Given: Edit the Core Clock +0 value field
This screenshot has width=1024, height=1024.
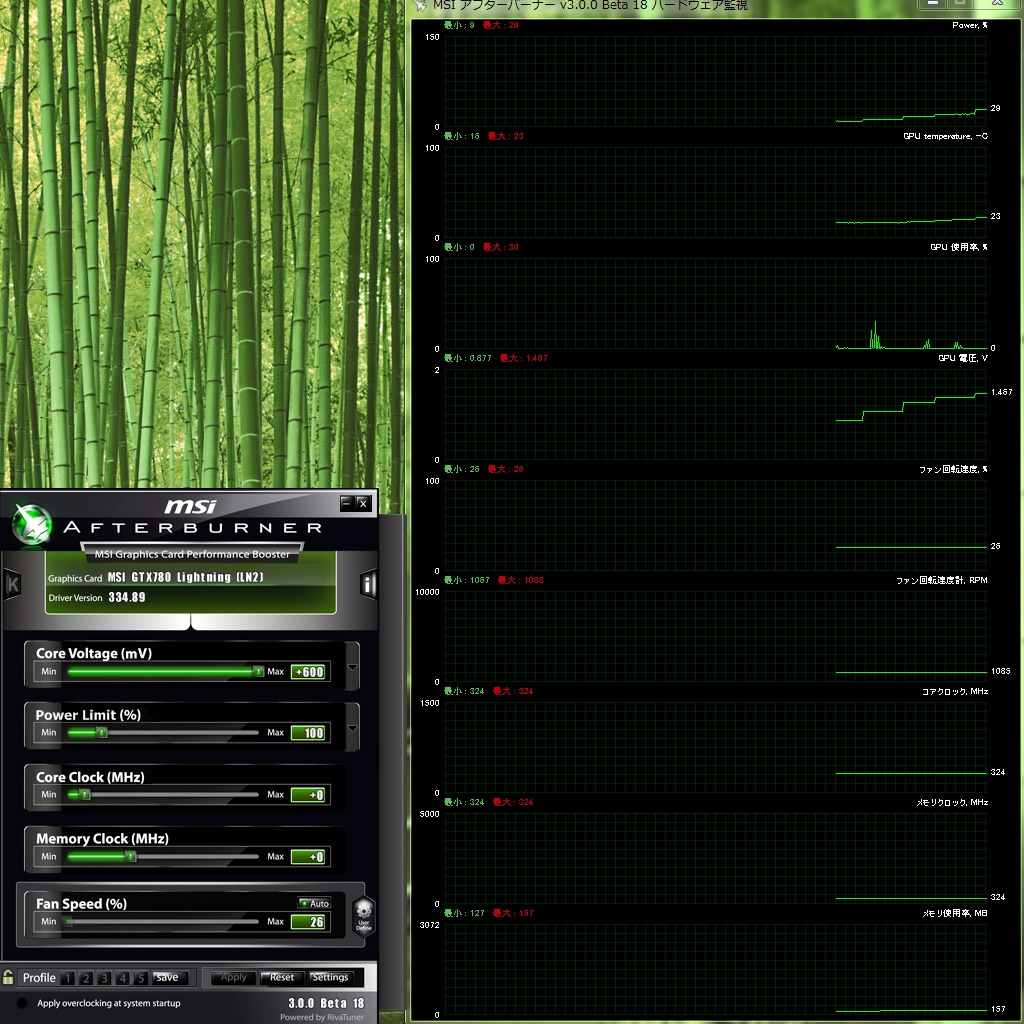Looking at the screenshot, I should (x=308, y=795).
